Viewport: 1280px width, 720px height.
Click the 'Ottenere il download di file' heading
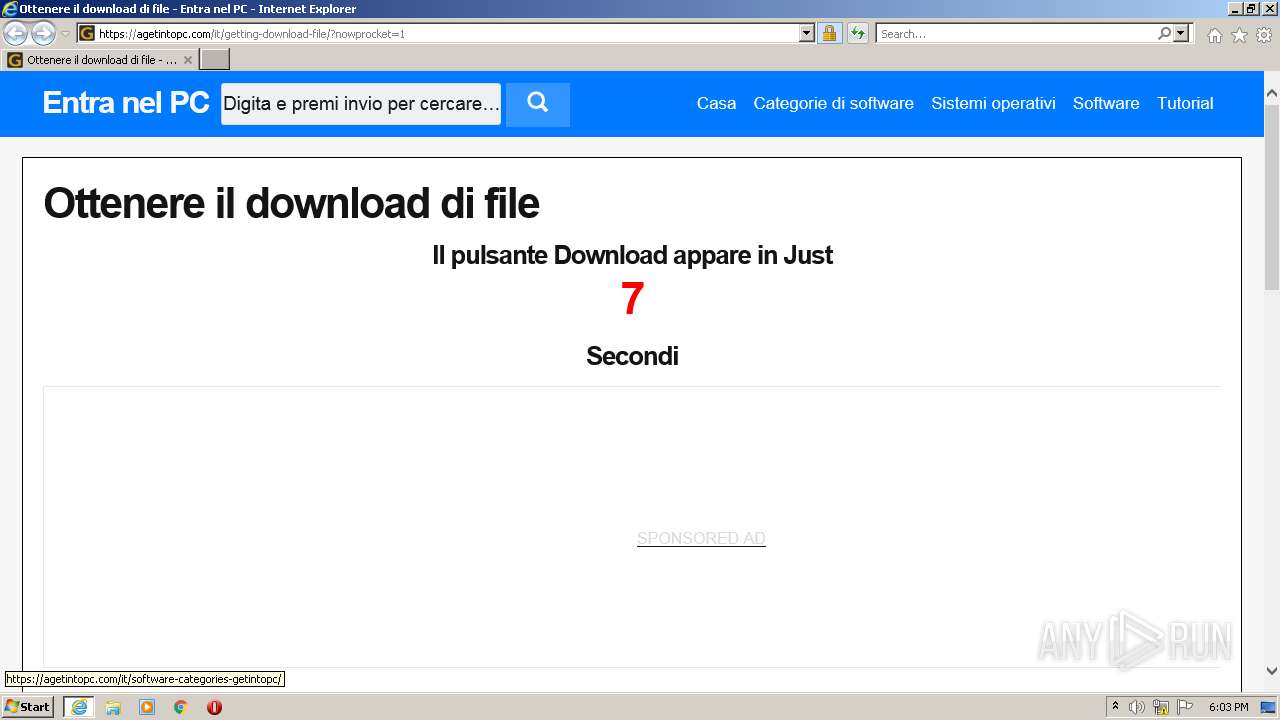coord(291,203)
